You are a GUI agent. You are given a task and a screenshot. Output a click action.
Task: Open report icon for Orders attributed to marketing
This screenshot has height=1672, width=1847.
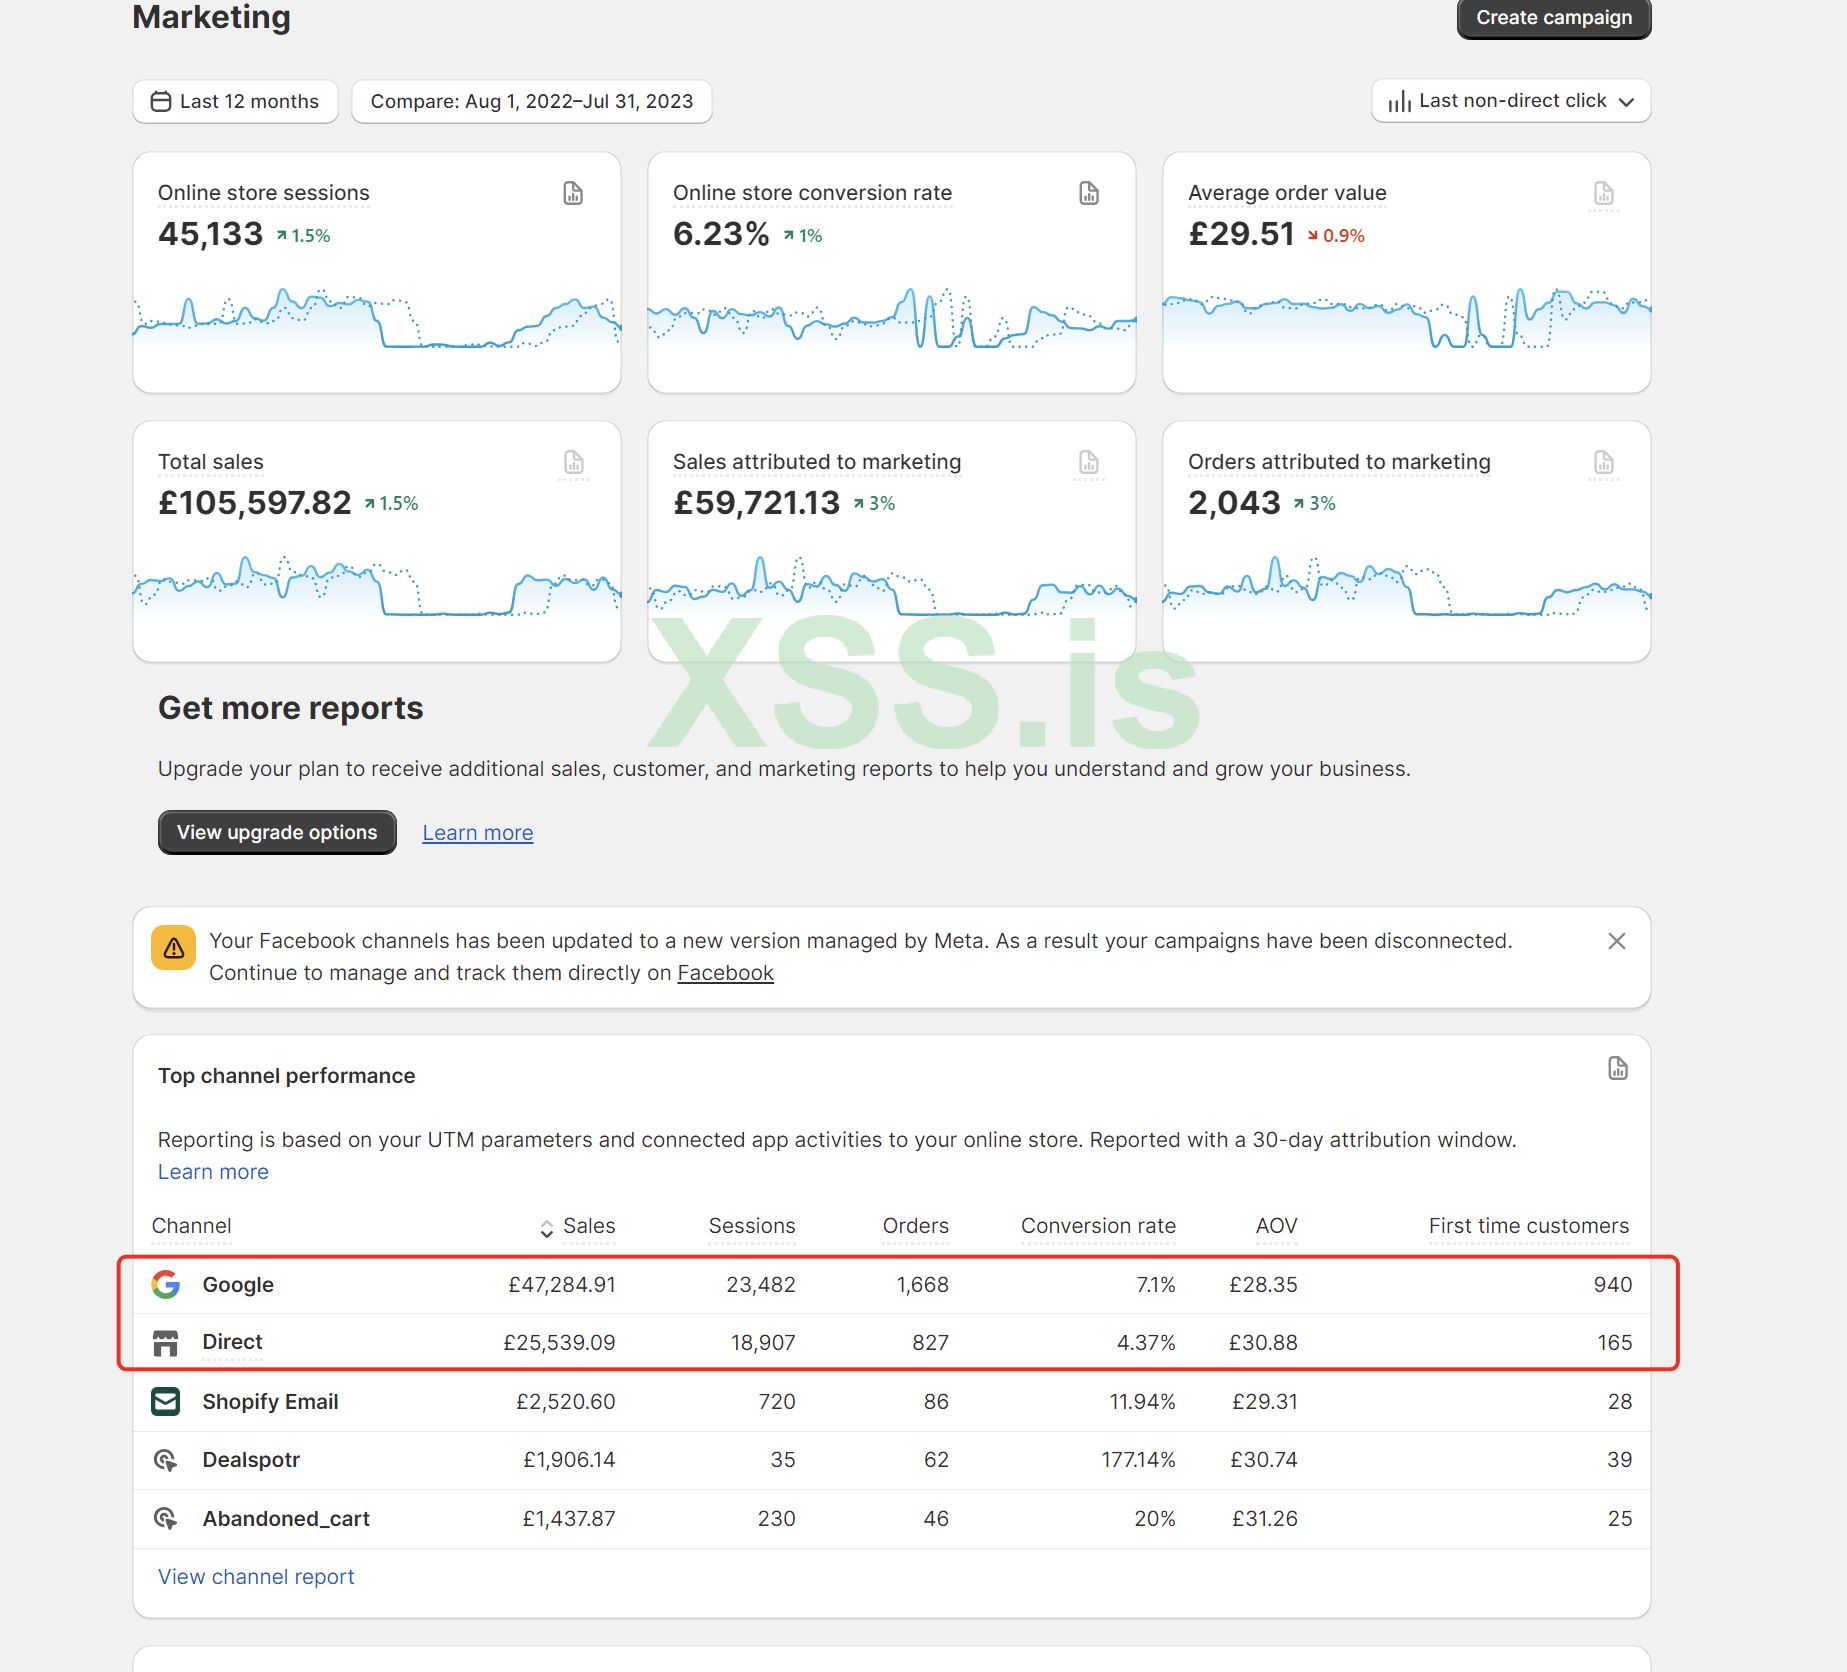[x=1604, y=462]
